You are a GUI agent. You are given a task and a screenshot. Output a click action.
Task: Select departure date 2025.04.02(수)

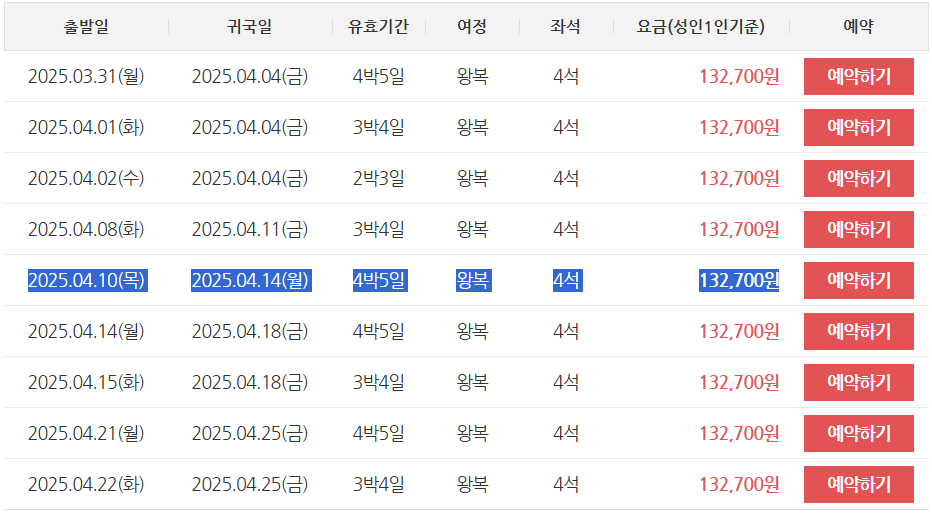click(86, 178)
